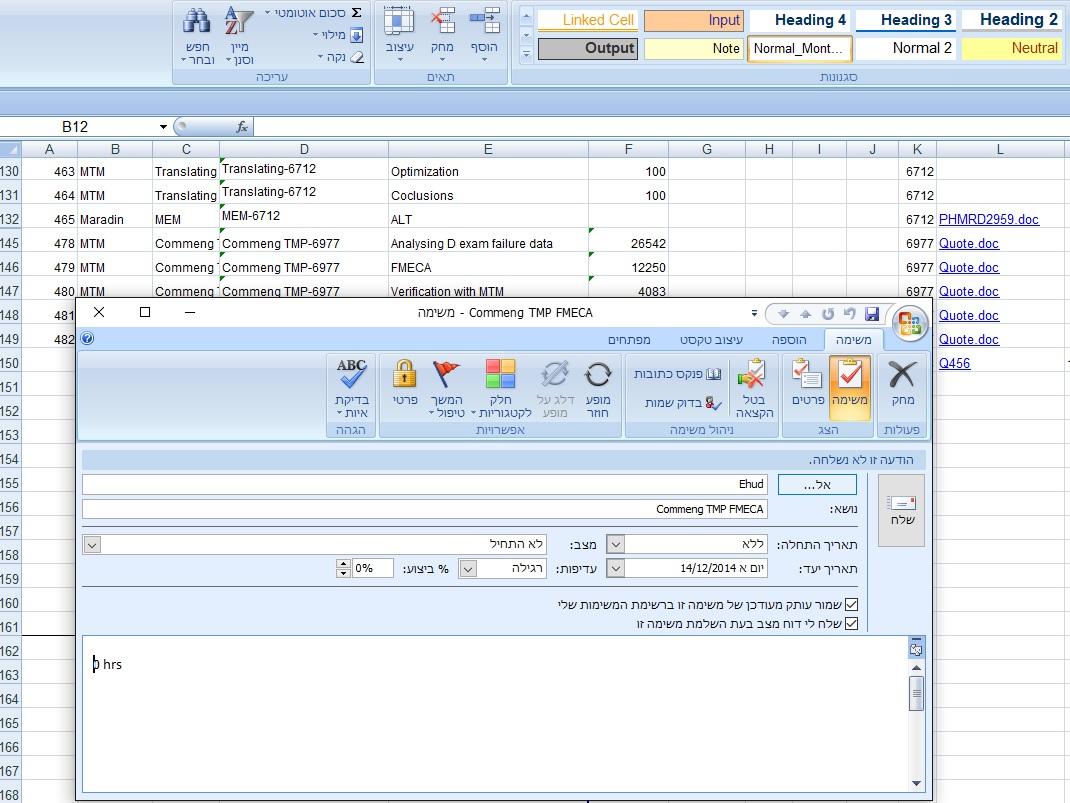Viewport: 1070px width, 803px height.
Task: Toggle send status report on completion checkbox
Action: (x=851, y=624)
